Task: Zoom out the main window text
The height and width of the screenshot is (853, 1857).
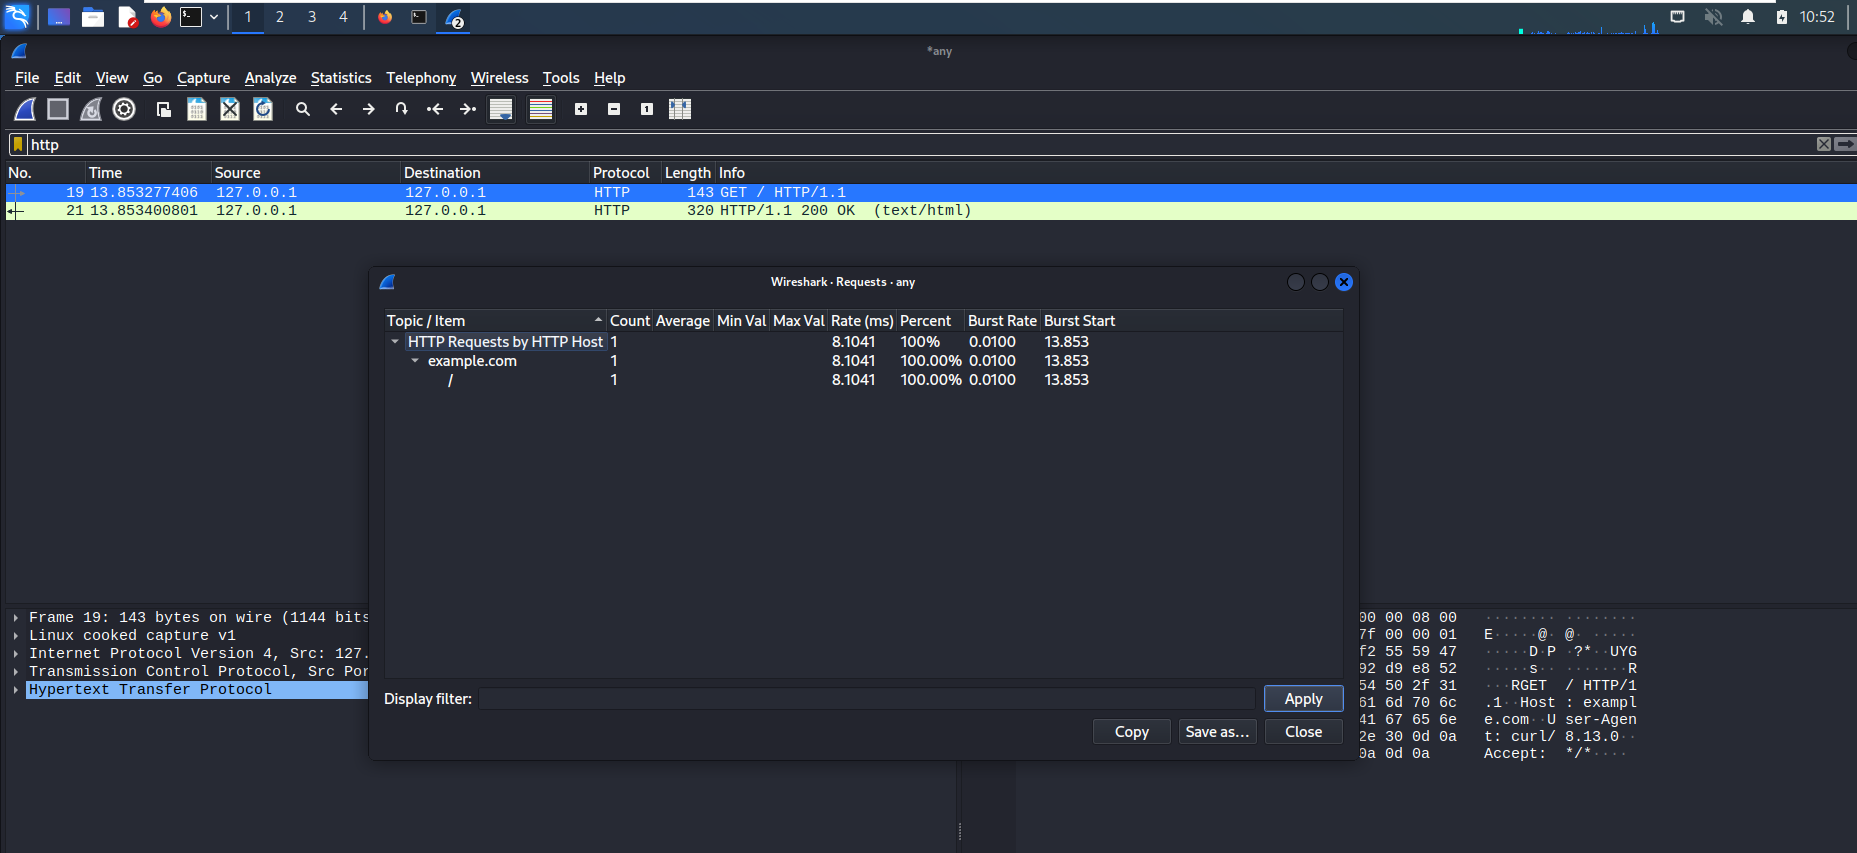Action: (x=614, y=109)
